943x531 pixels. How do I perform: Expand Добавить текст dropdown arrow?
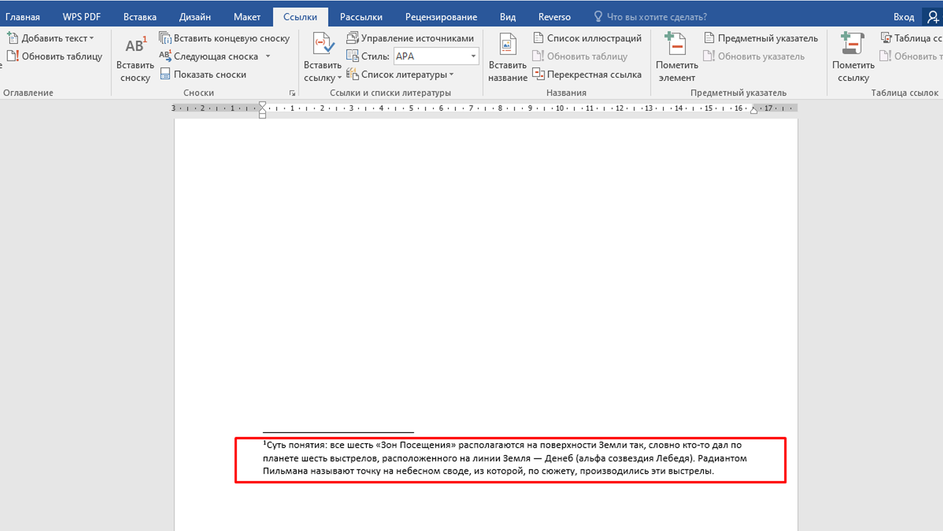click(91, 38)
